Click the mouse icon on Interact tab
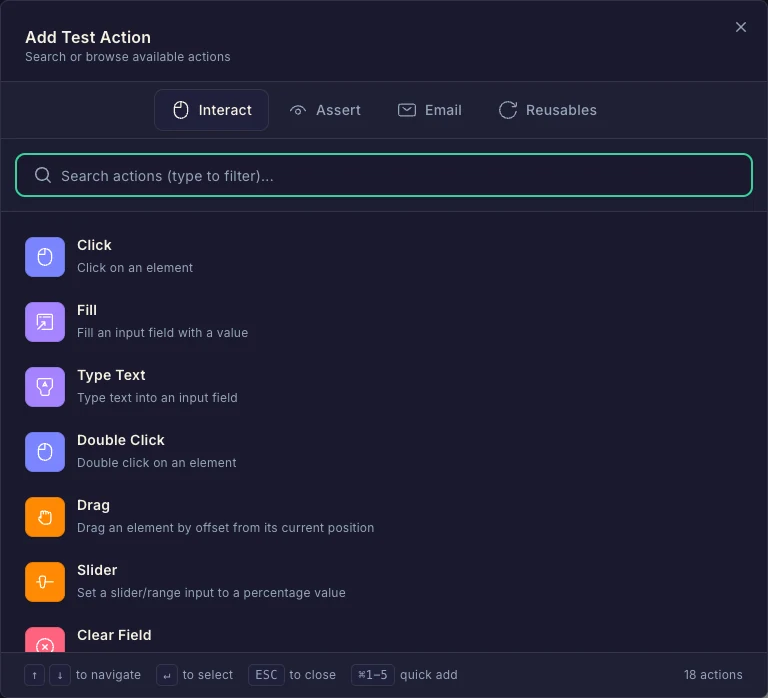Viewport: 768px width, 698px height. coord(181,110)
